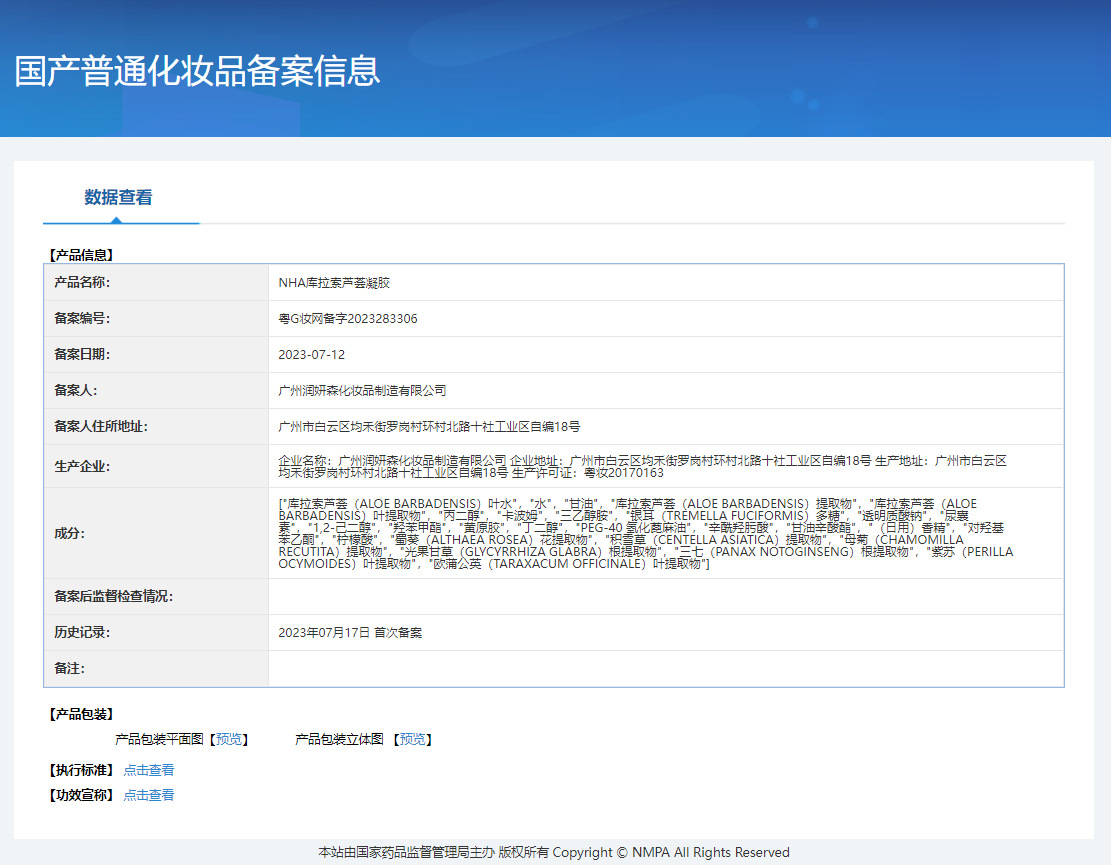
Task: Select product name NHA库拉索芦荟凝胶
Action: coord(332,283)
